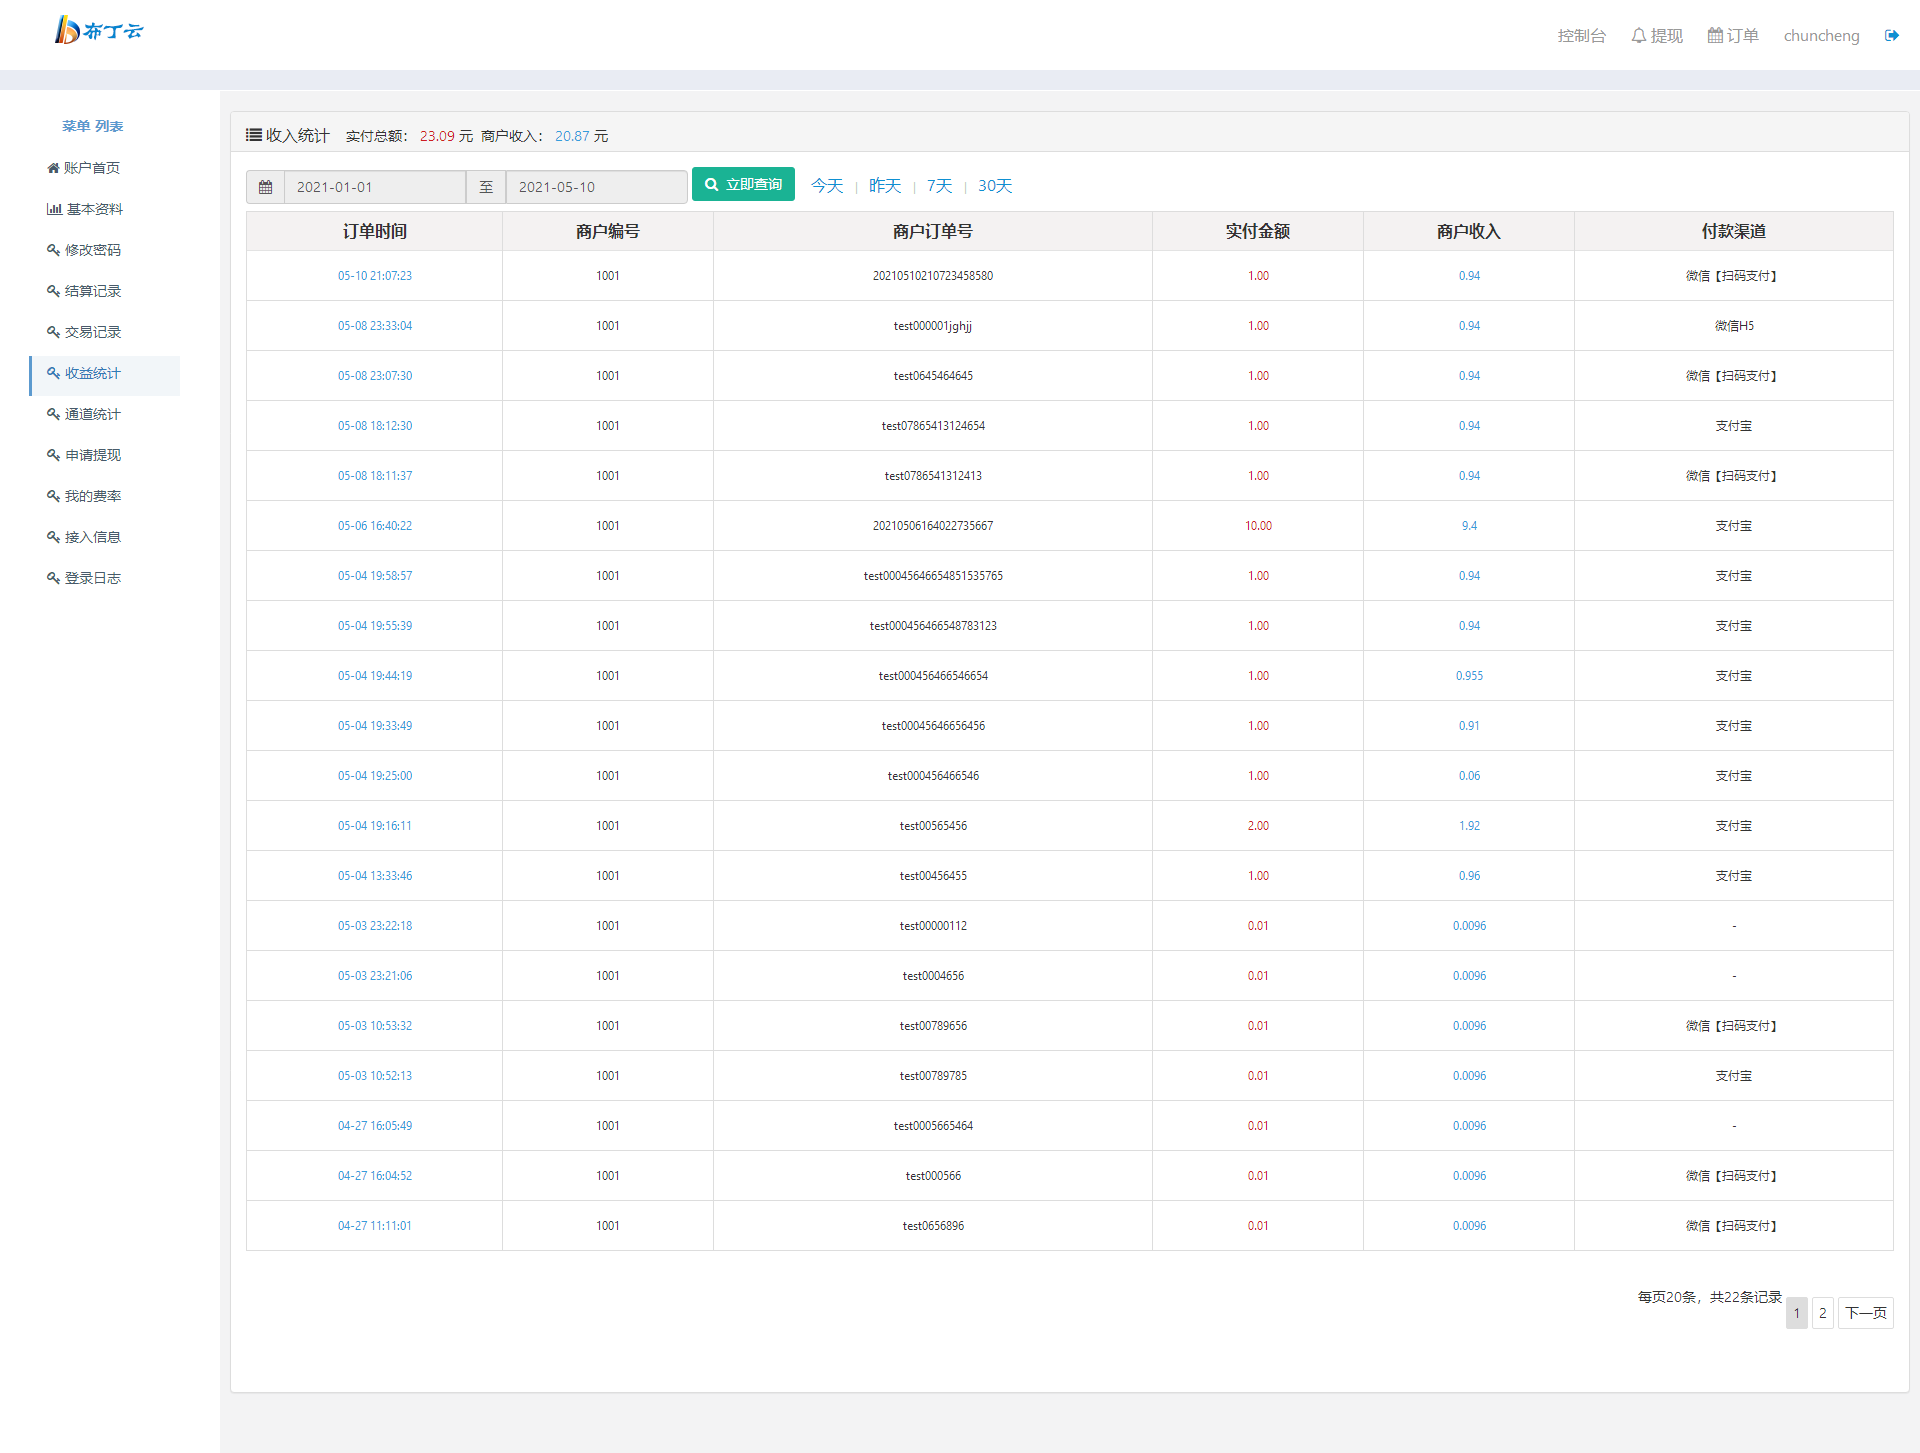The height and width of the screenshot is (1453, 1920).
Task: Click the calendar icon beside 订单
Action: point(1715,36)
